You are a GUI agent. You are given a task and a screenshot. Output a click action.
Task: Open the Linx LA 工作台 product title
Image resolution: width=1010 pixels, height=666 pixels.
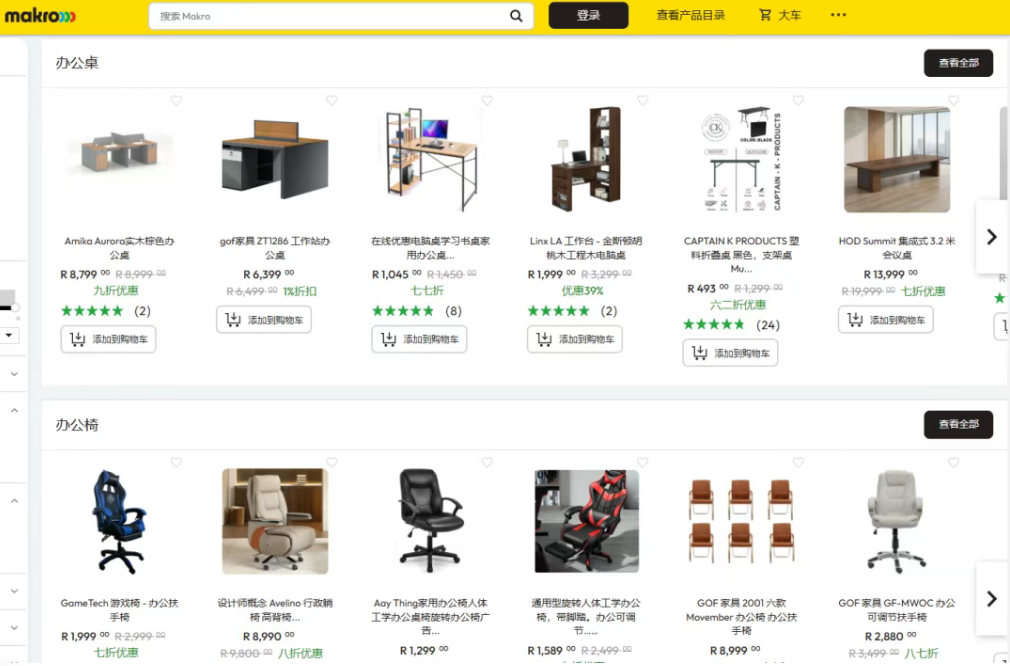[x=586, y=248]
